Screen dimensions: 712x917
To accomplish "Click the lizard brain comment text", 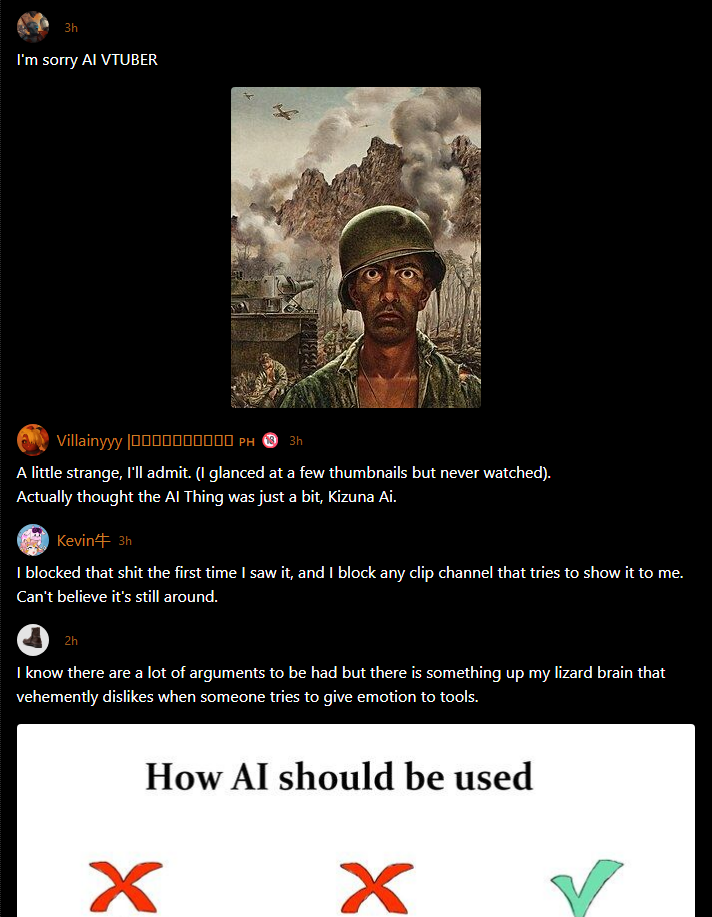I will pyautogui.click(x=340, y=684).
